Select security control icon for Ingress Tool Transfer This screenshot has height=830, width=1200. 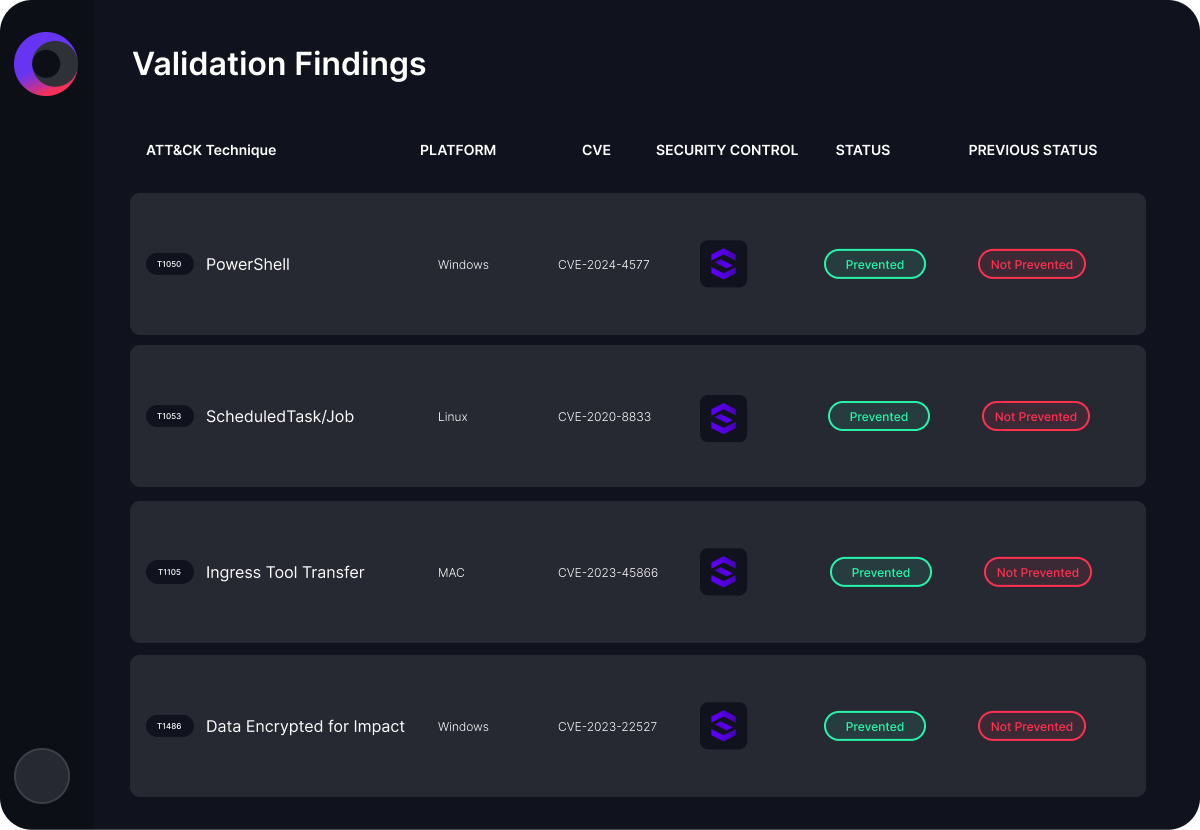tap(723, 572)
